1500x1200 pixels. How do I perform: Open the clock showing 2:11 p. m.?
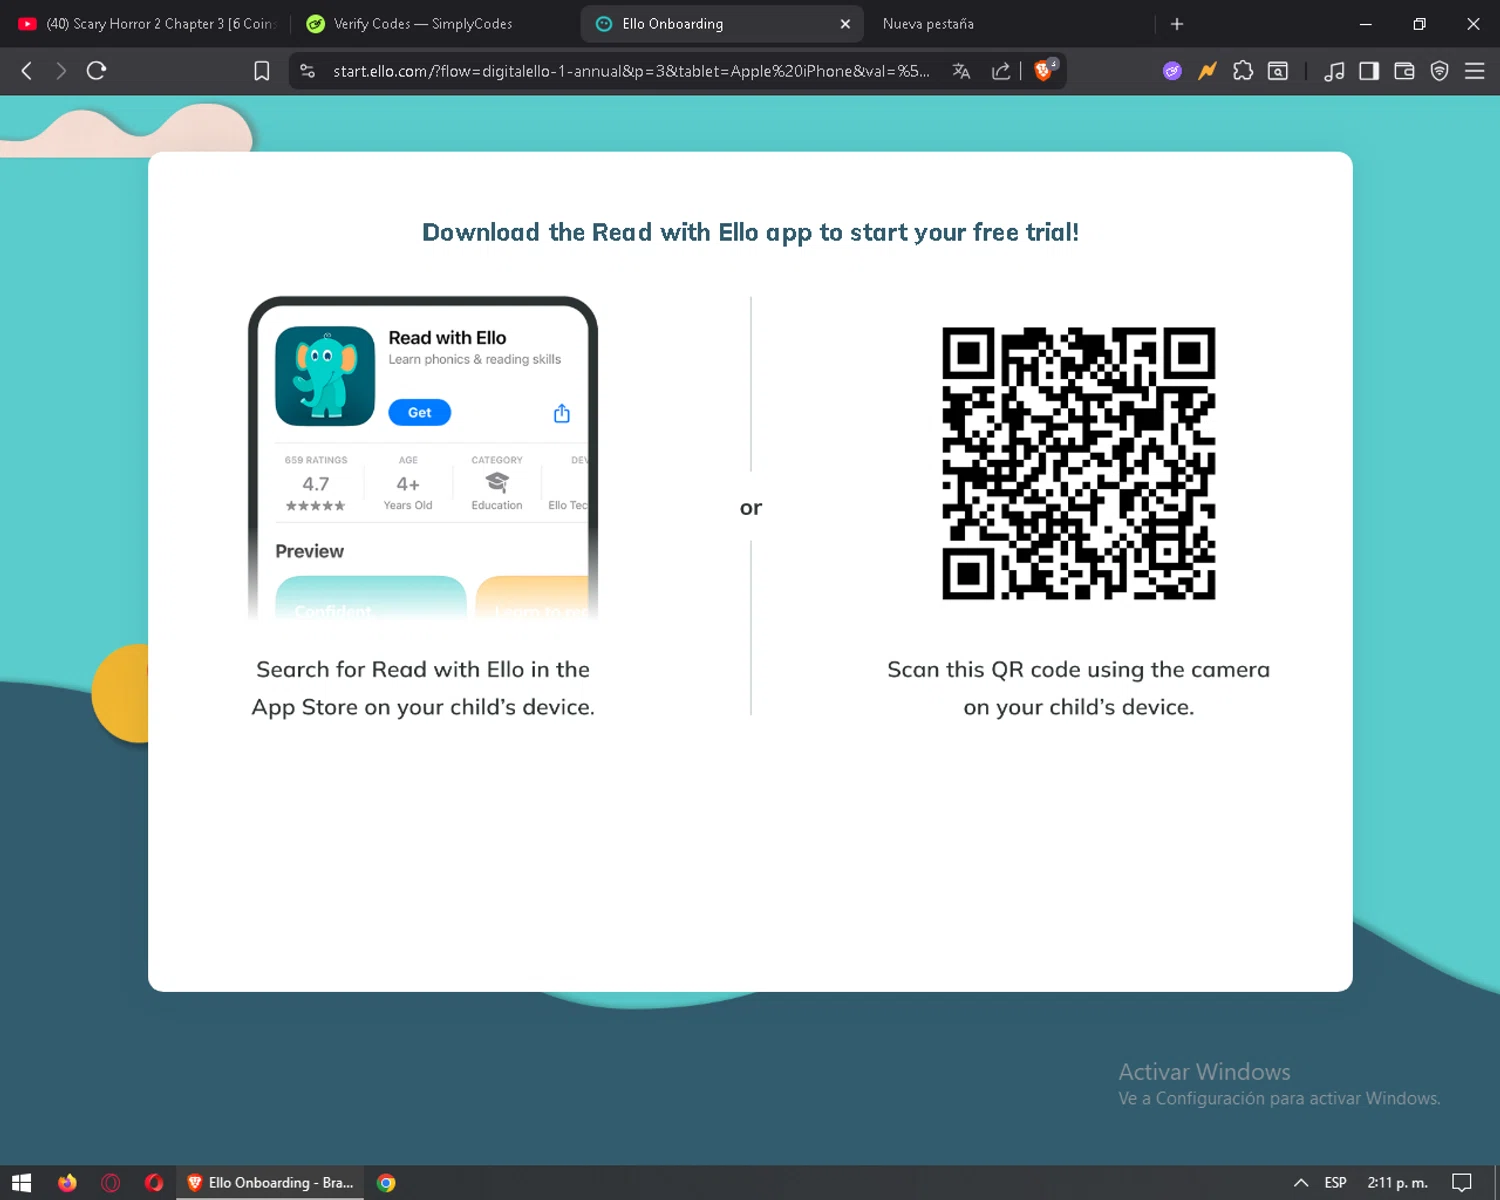coord(1397,1183)
